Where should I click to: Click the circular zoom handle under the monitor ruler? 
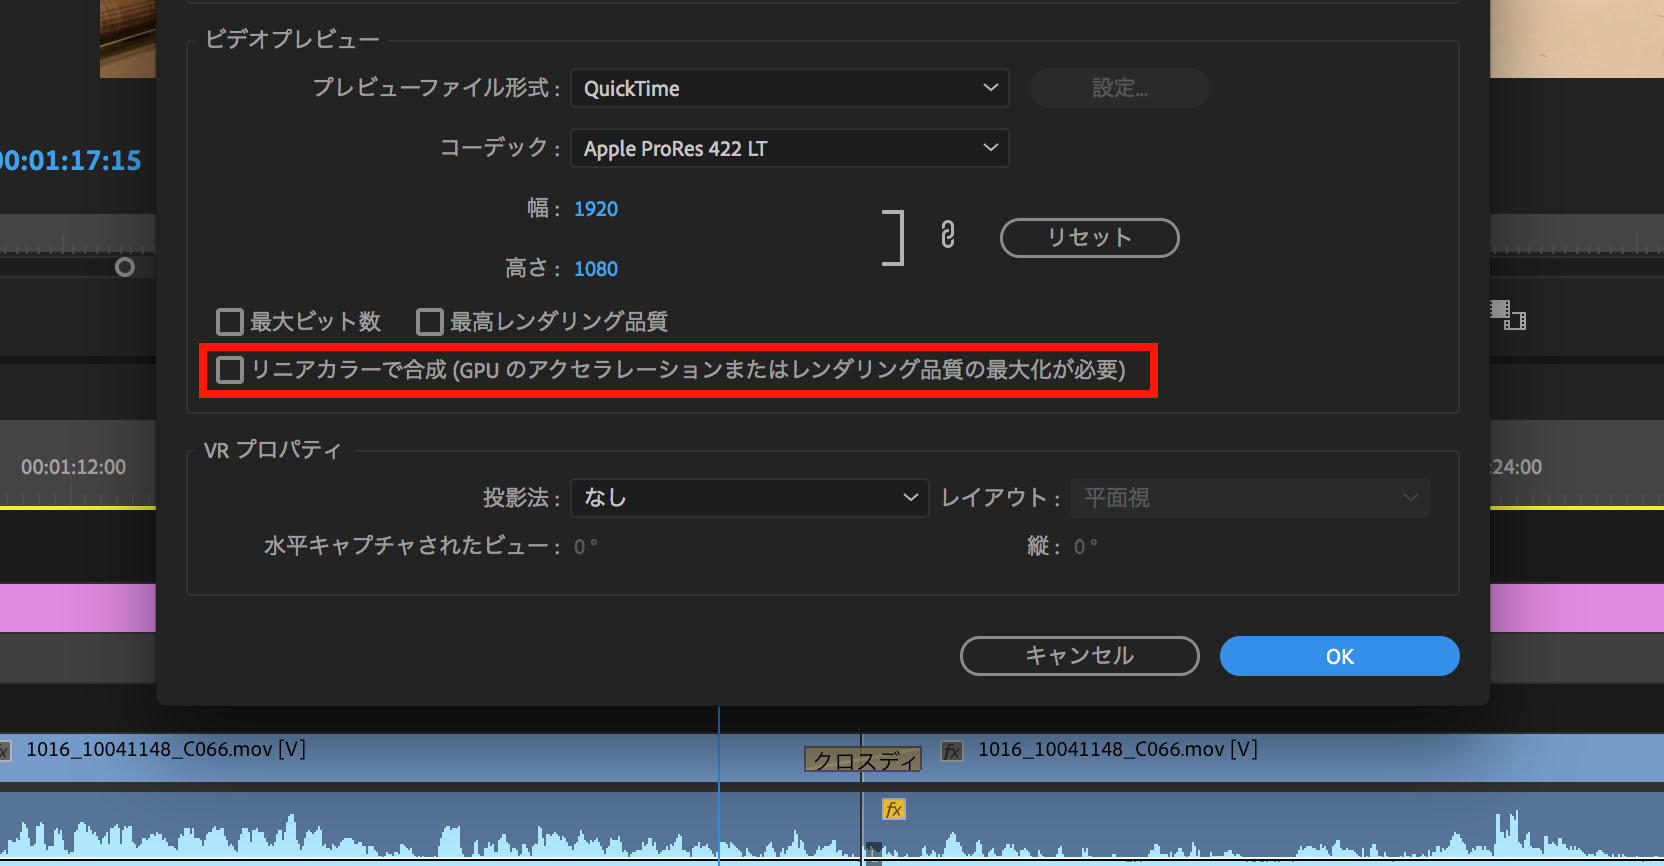pyautogui.click(x=125, y=267)
